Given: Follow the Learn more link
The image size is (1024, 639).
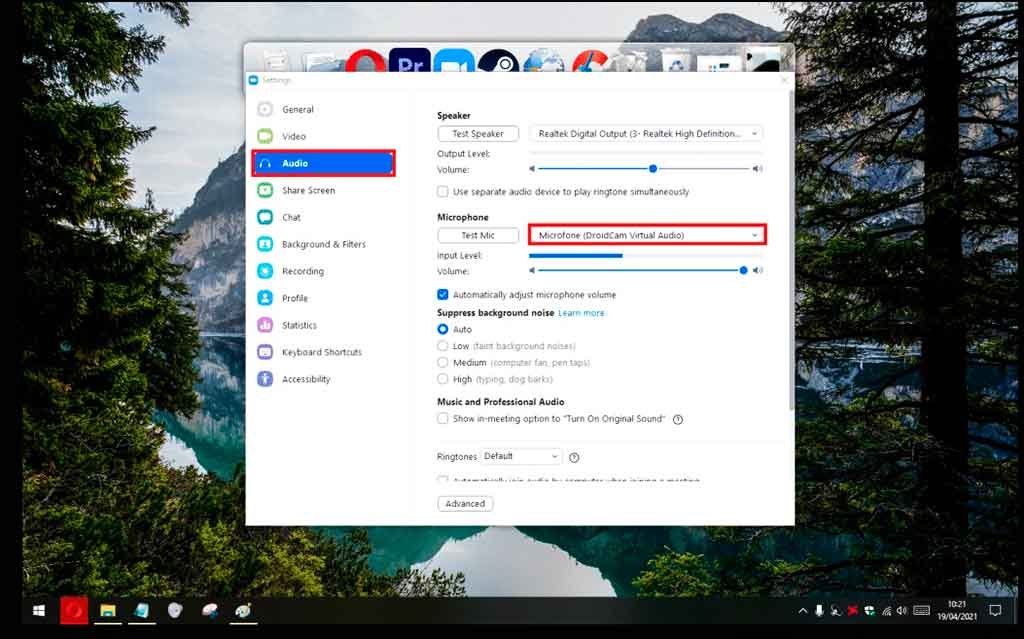Looking at the screenshot, I should click(581, 313).
